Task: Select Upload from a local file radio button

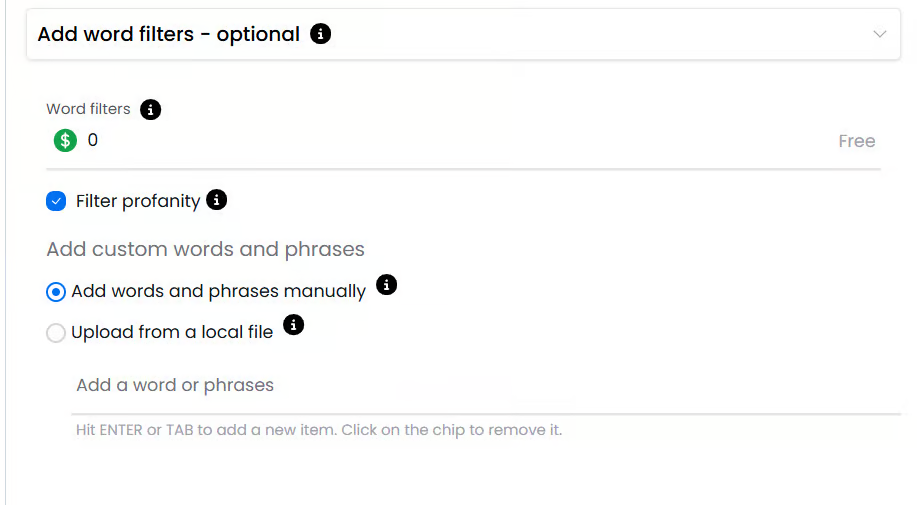Action: pos(56,333)
